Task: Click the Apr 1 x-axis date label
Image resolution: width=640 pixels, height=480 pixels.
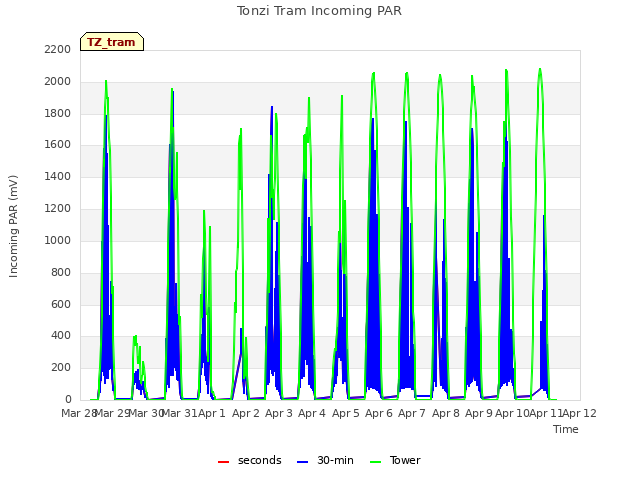Action: 212,413
